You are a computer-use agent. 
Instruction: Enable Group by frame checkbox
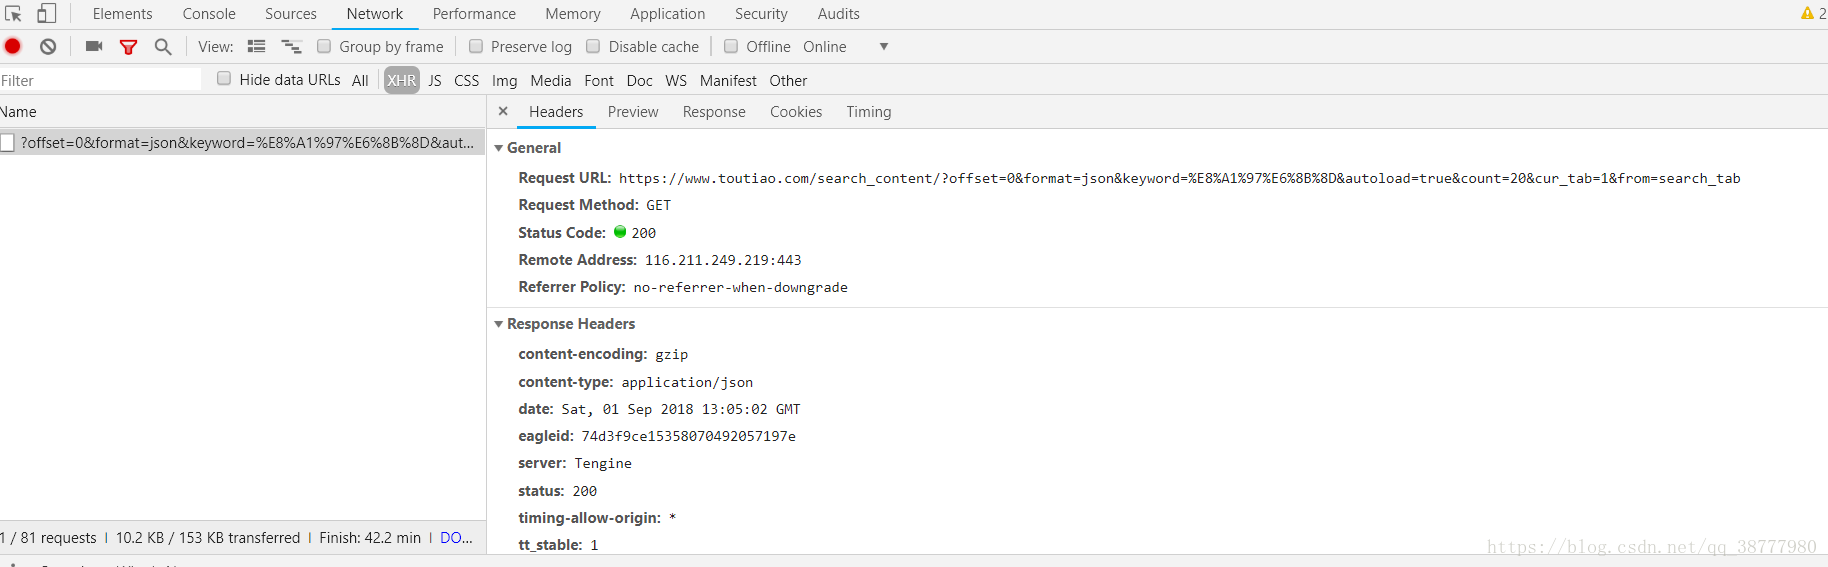pyautogui.click(x=324, y=46)
